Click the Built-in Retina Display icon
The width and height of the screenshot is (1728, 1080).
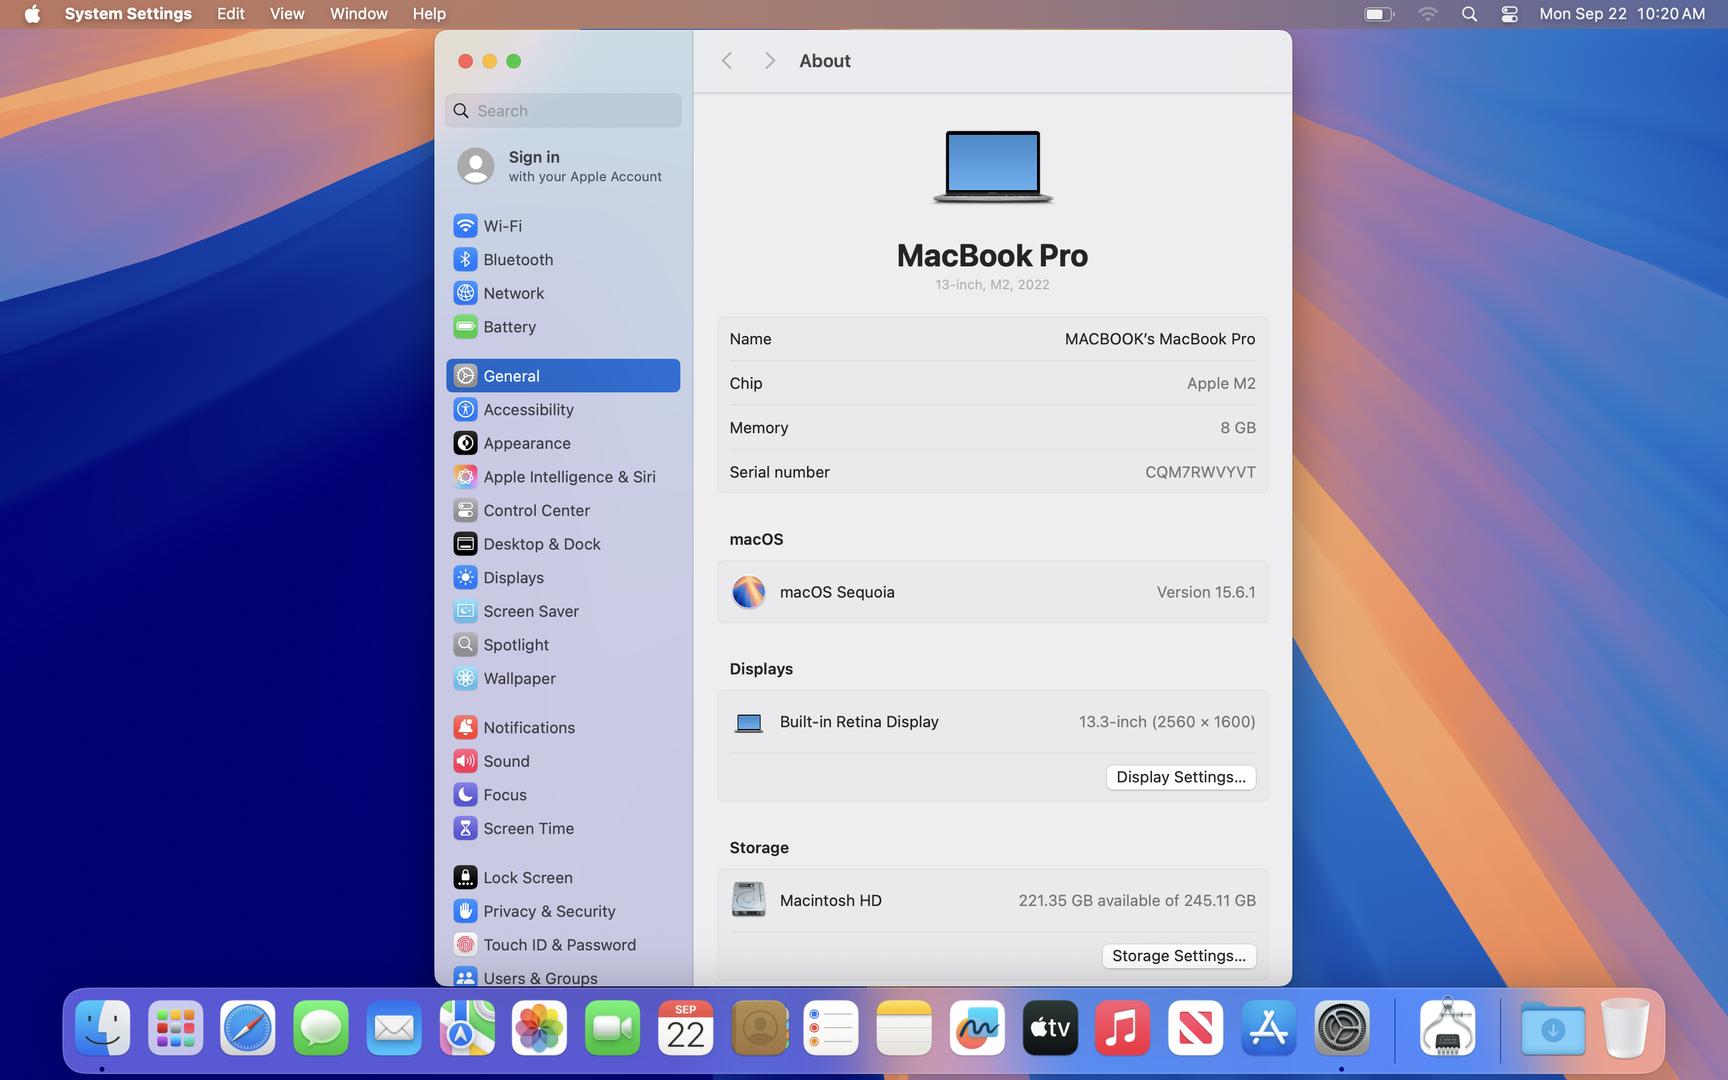tap(748, 722)
